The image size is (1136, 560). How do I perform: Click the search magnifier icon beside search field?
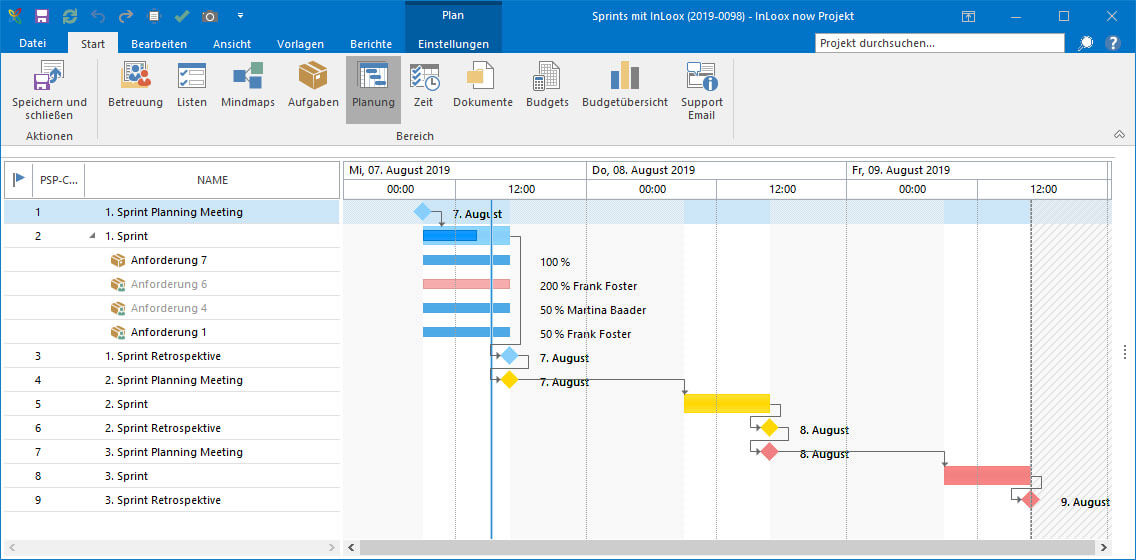pos(1085,43)
